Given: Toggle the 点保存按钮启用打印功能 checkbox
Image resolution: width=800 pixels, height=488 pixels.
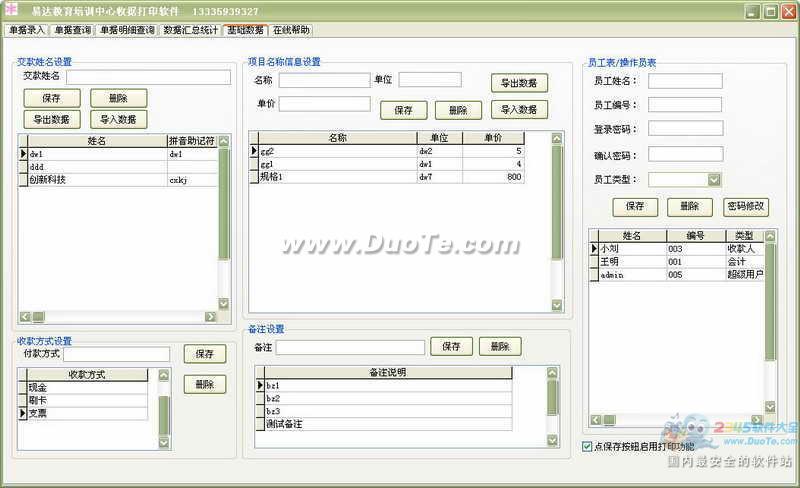Looking at the screenshot, I should tap(587, 446).
